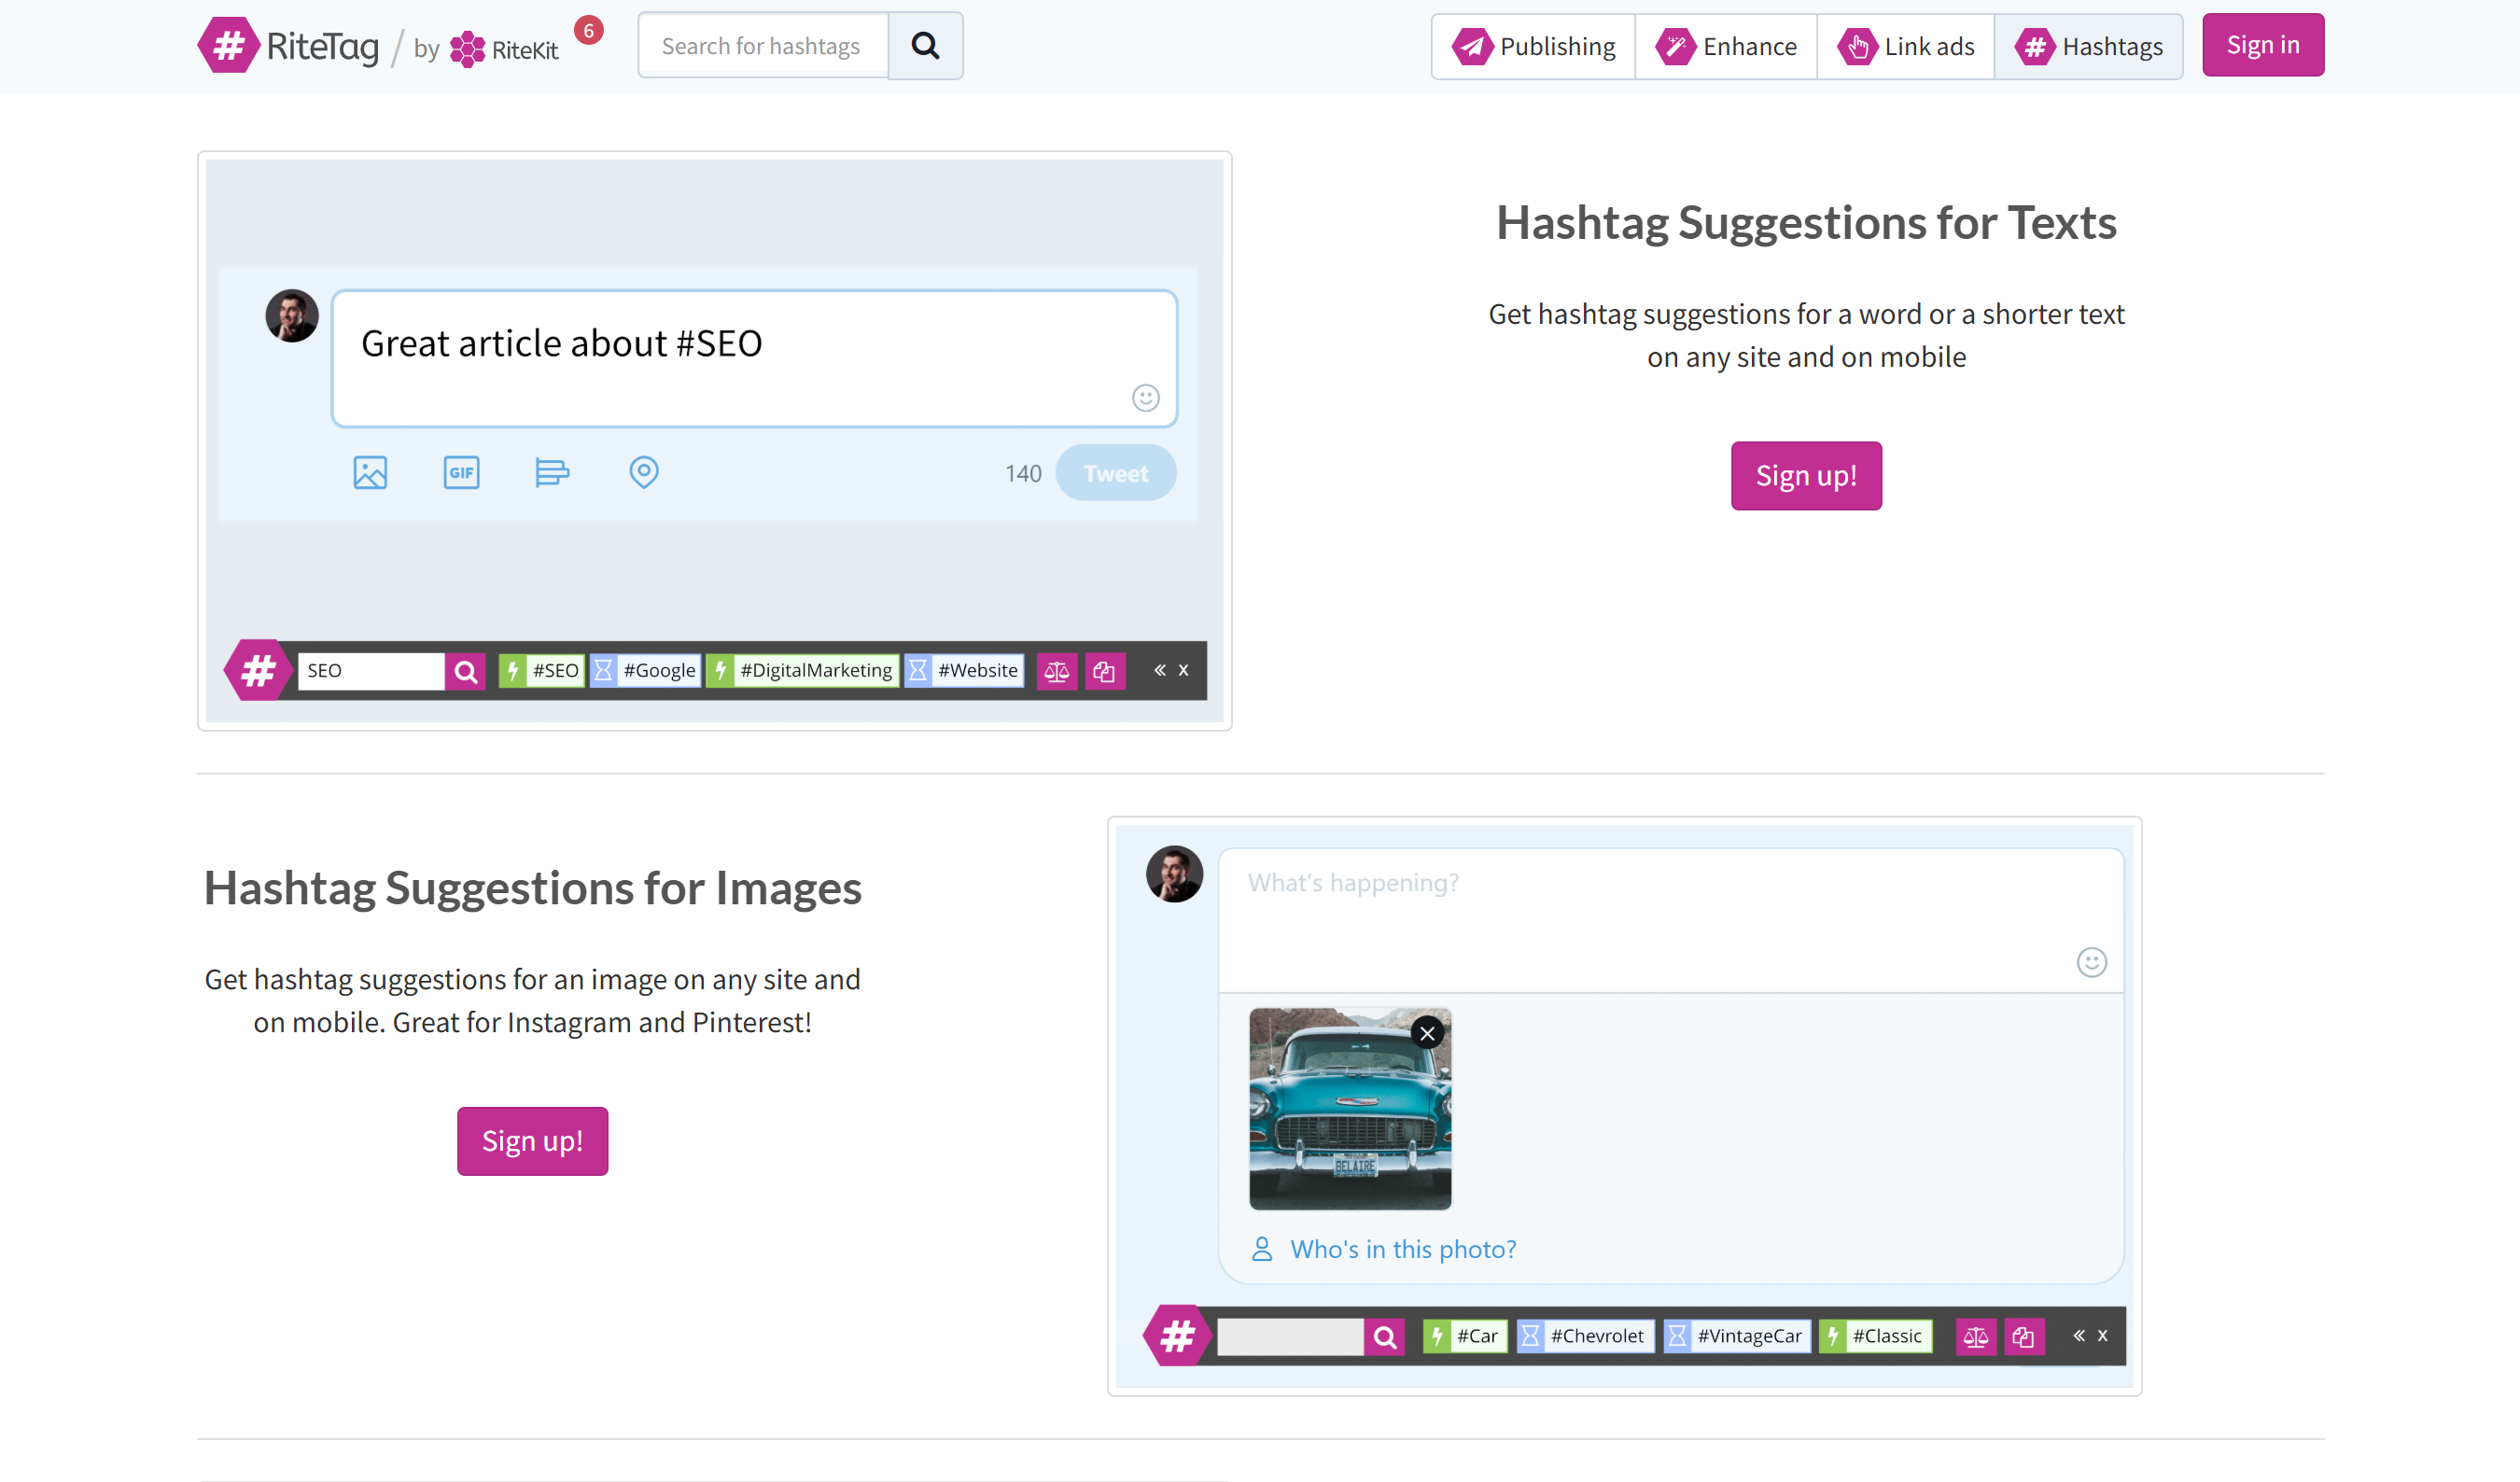Image resolution: width=2520 pixels, height=1482 pixels.
Task: Click the copy hashtags icon in the dark bar
Action: tap(1105, 670)
